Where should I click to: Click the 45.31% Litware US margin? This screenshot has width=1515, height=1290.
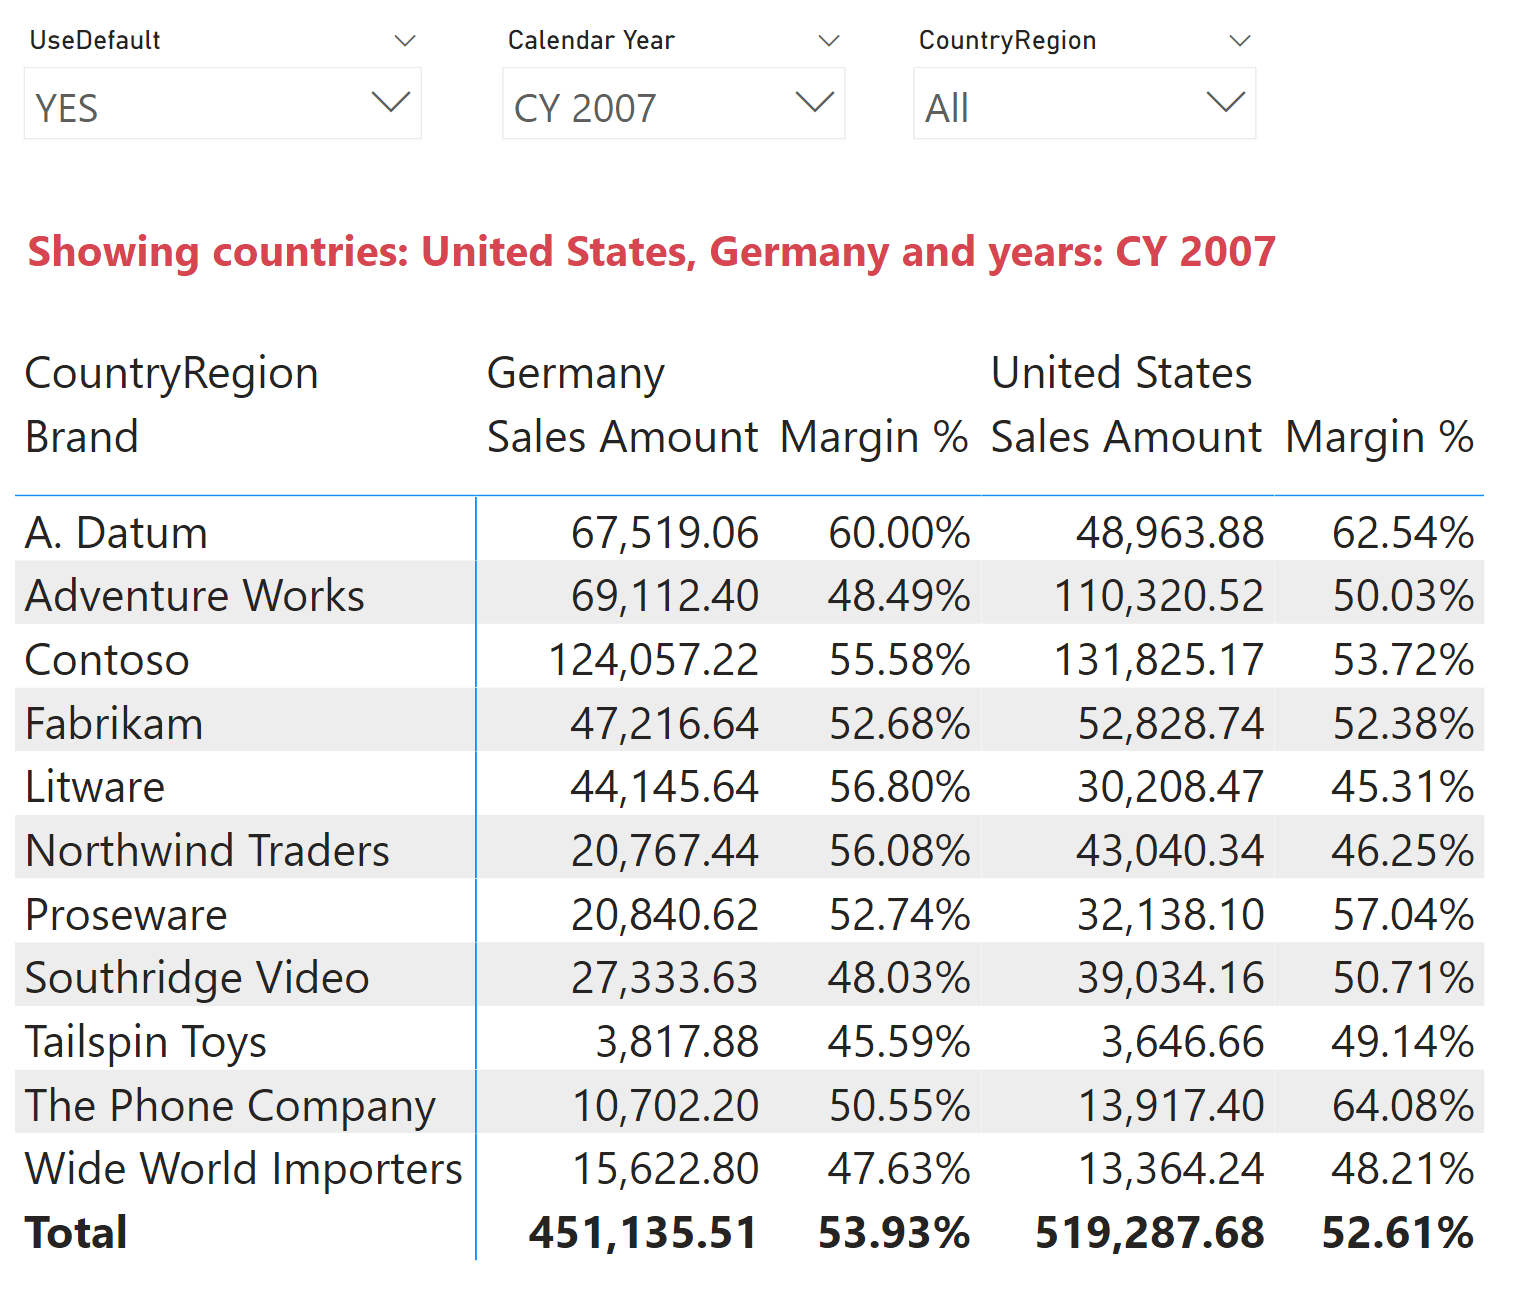point(1403,787)
